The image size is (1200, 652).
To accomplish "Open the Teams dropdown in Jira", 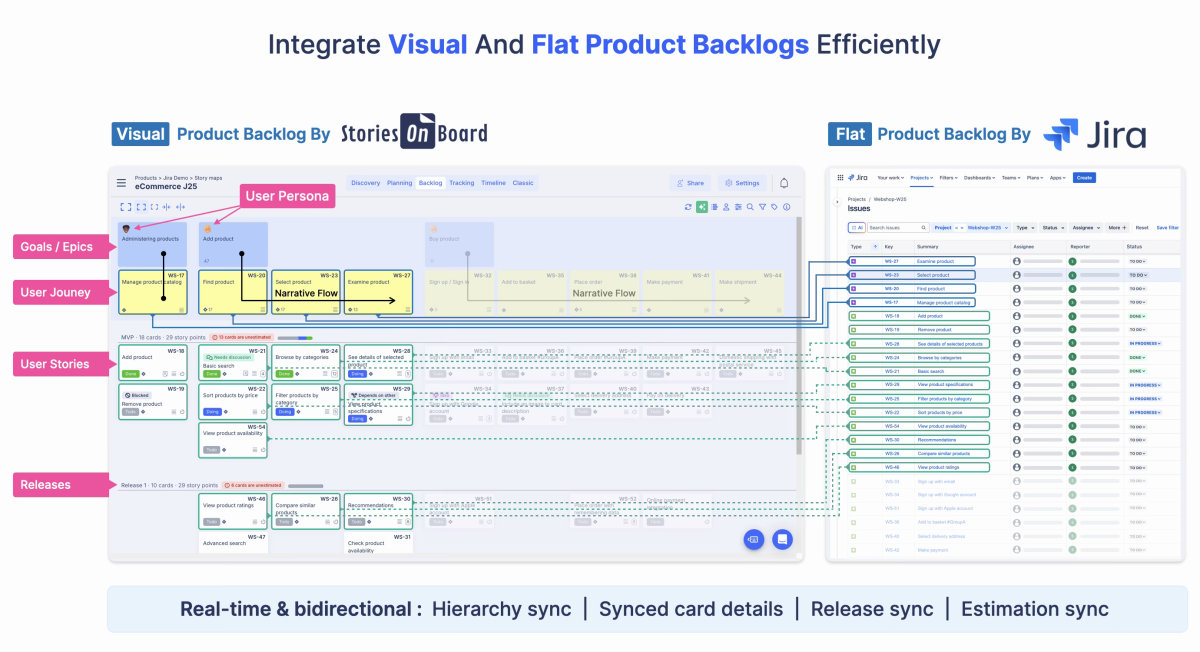I will tap(1011, 178).
